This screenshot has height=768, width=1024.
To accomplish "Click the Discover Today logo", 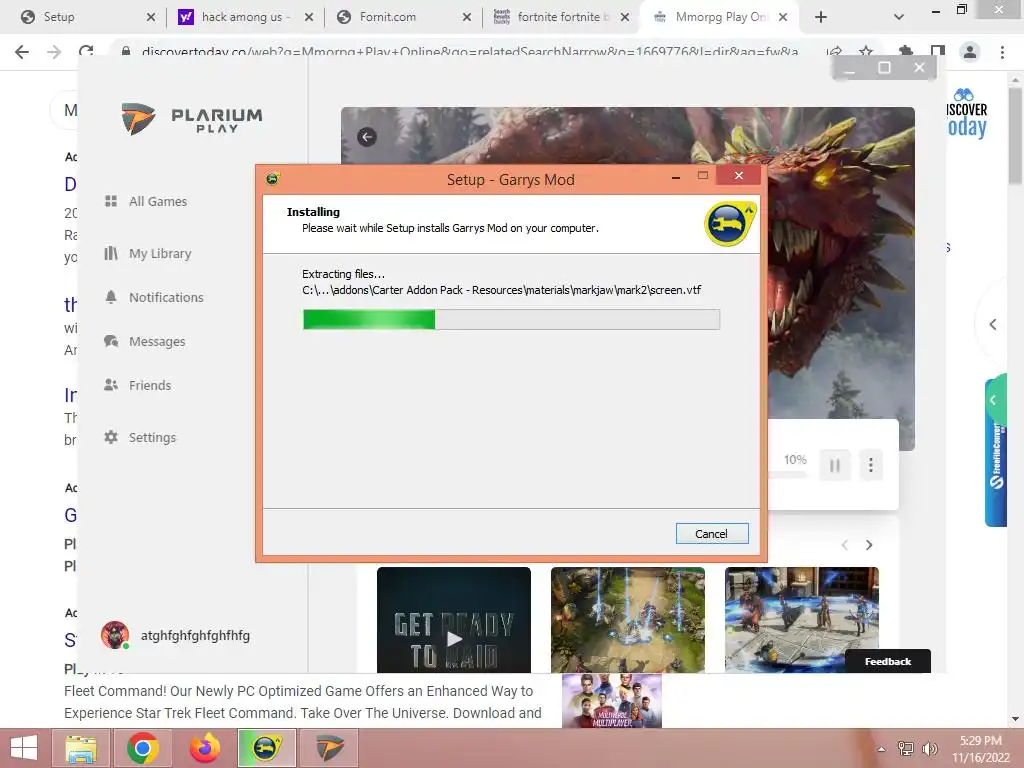I will pos(967,113).
